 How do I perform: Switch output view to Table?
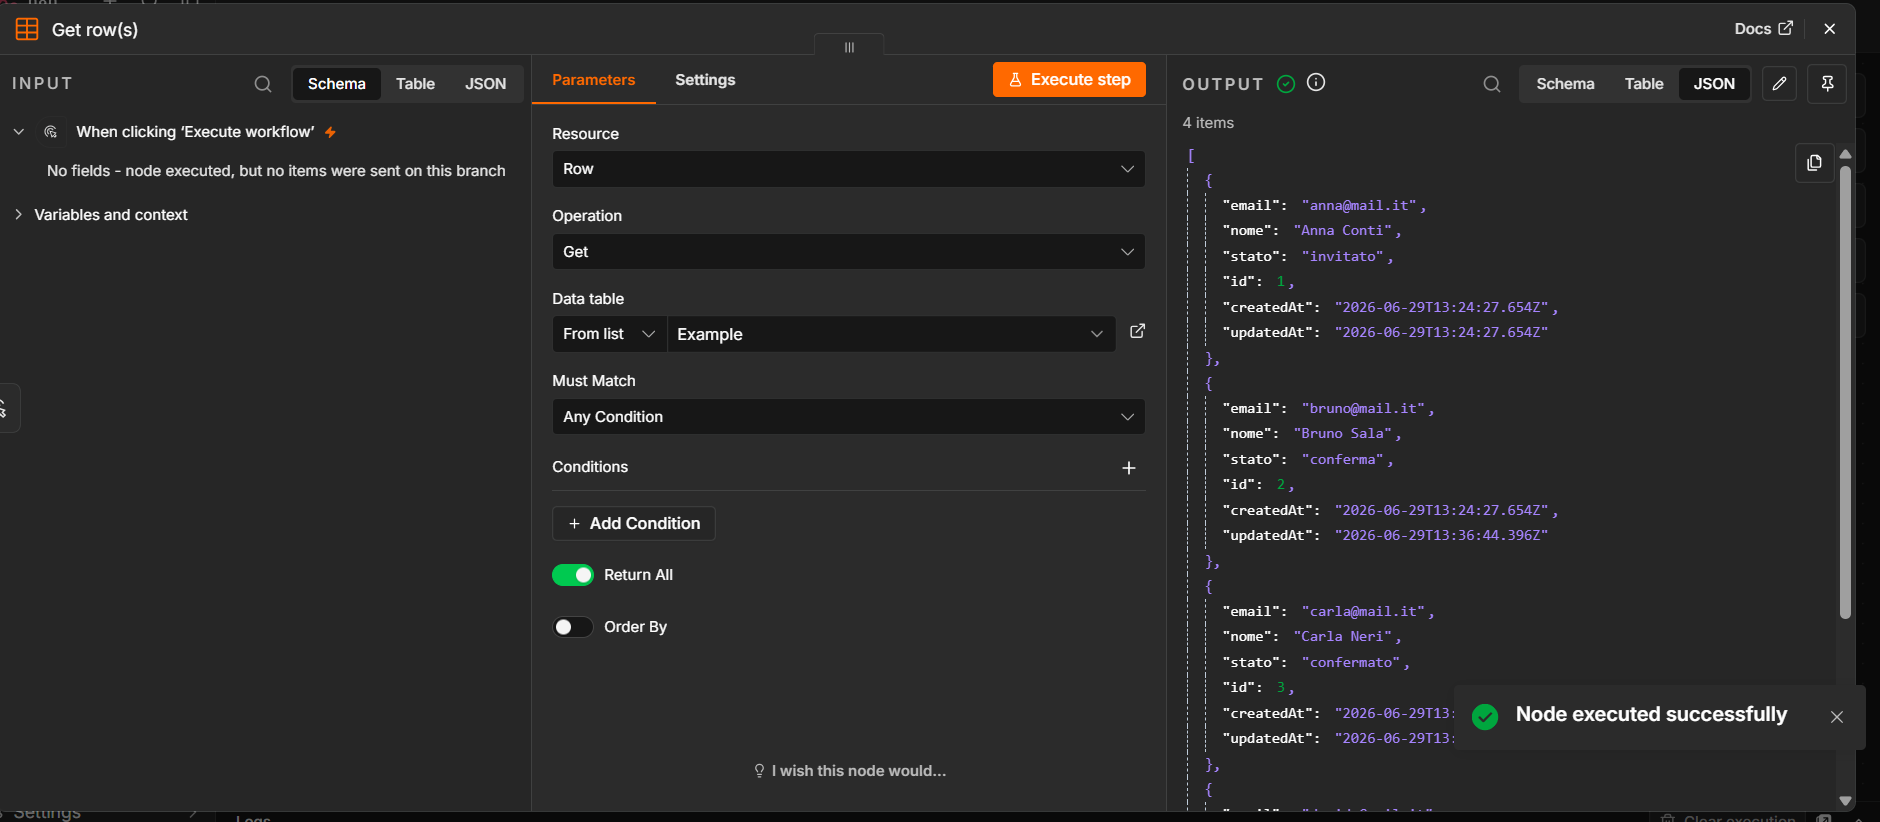(x=1644, y=84)
